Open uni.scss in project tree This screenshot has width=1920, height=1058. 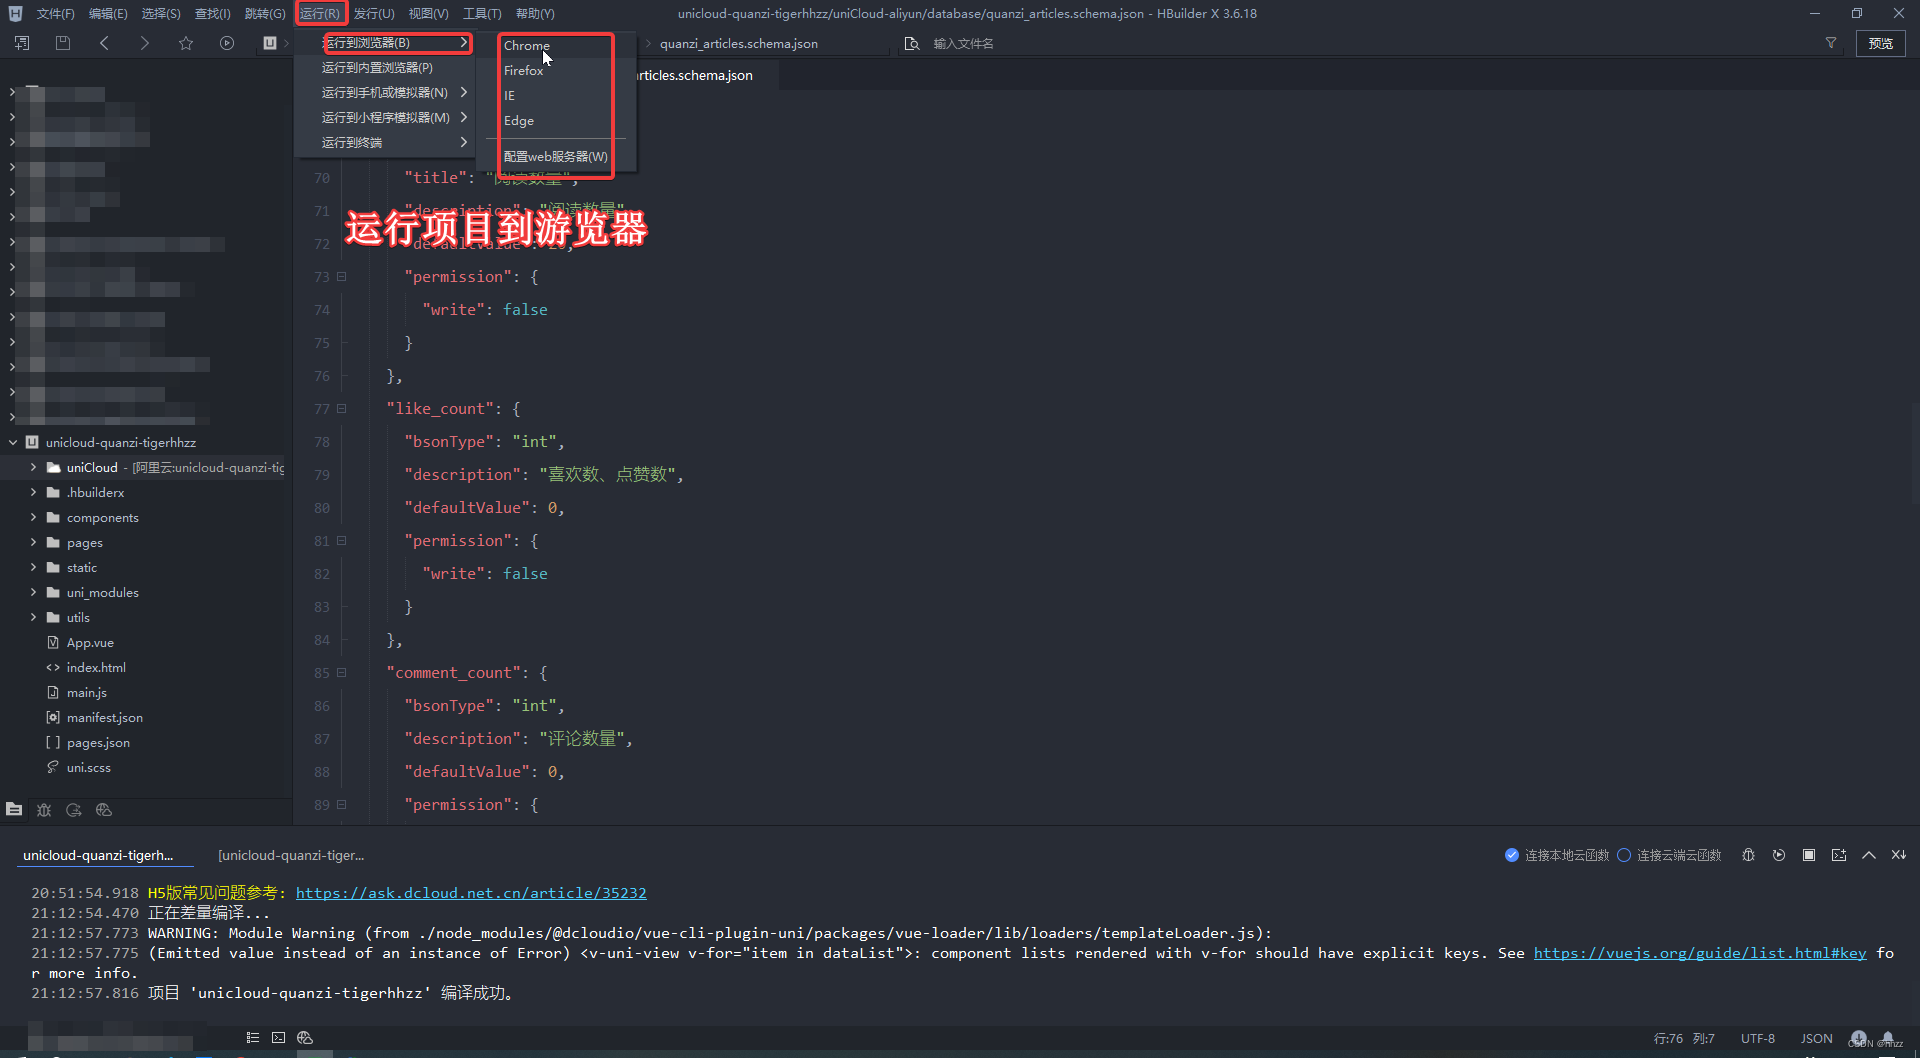[89, 767]
